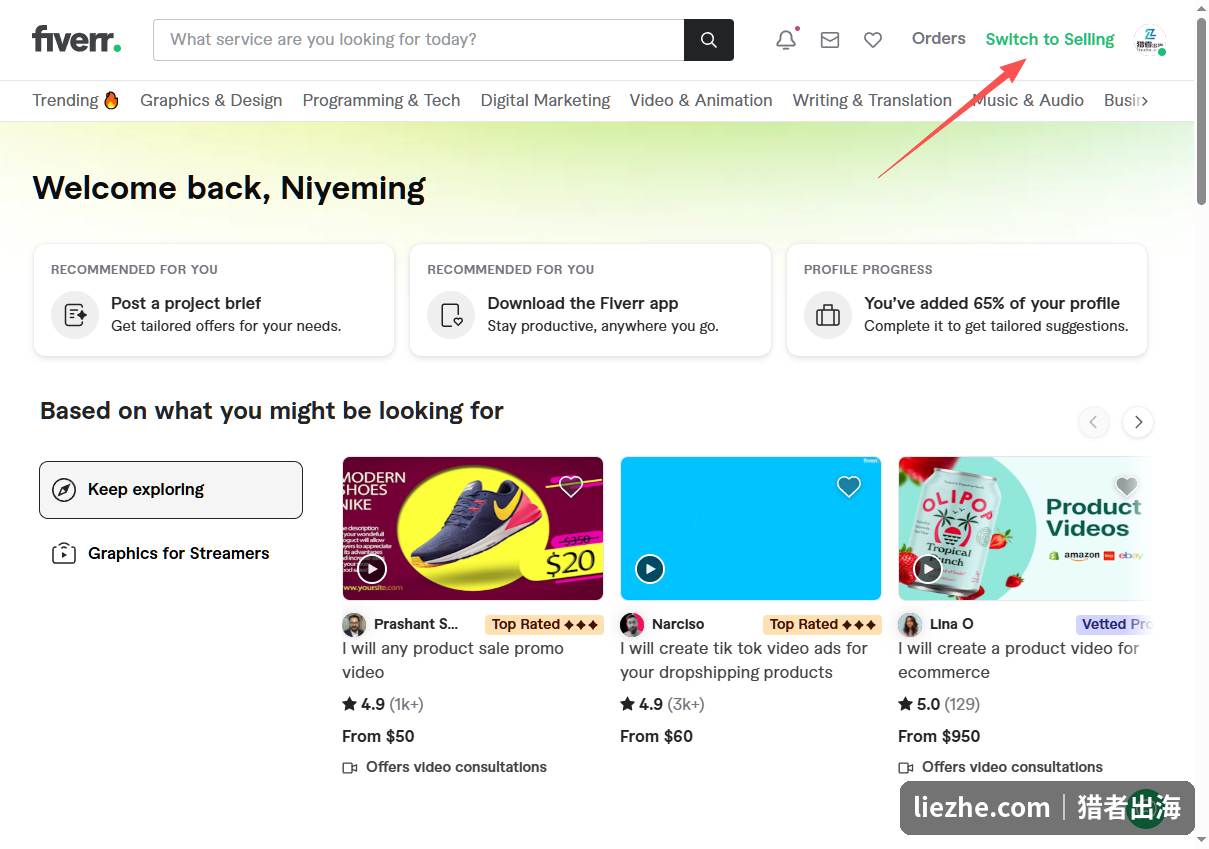
Task: Focus the service search field
Action: 419,40
